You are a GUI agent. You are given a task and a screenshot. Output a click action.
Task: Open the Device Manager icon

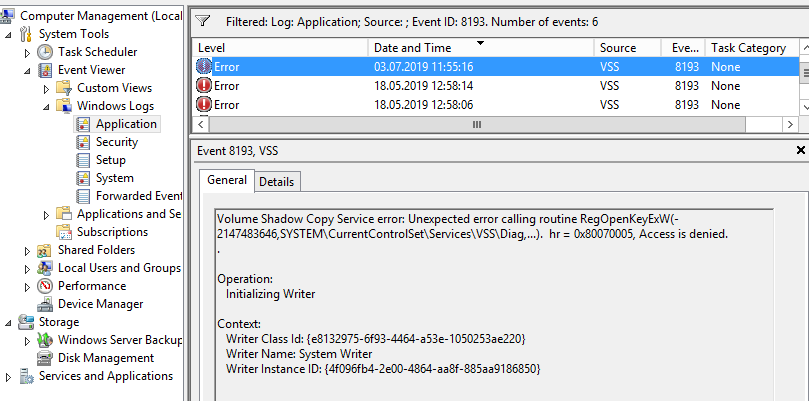click(45, 304)
